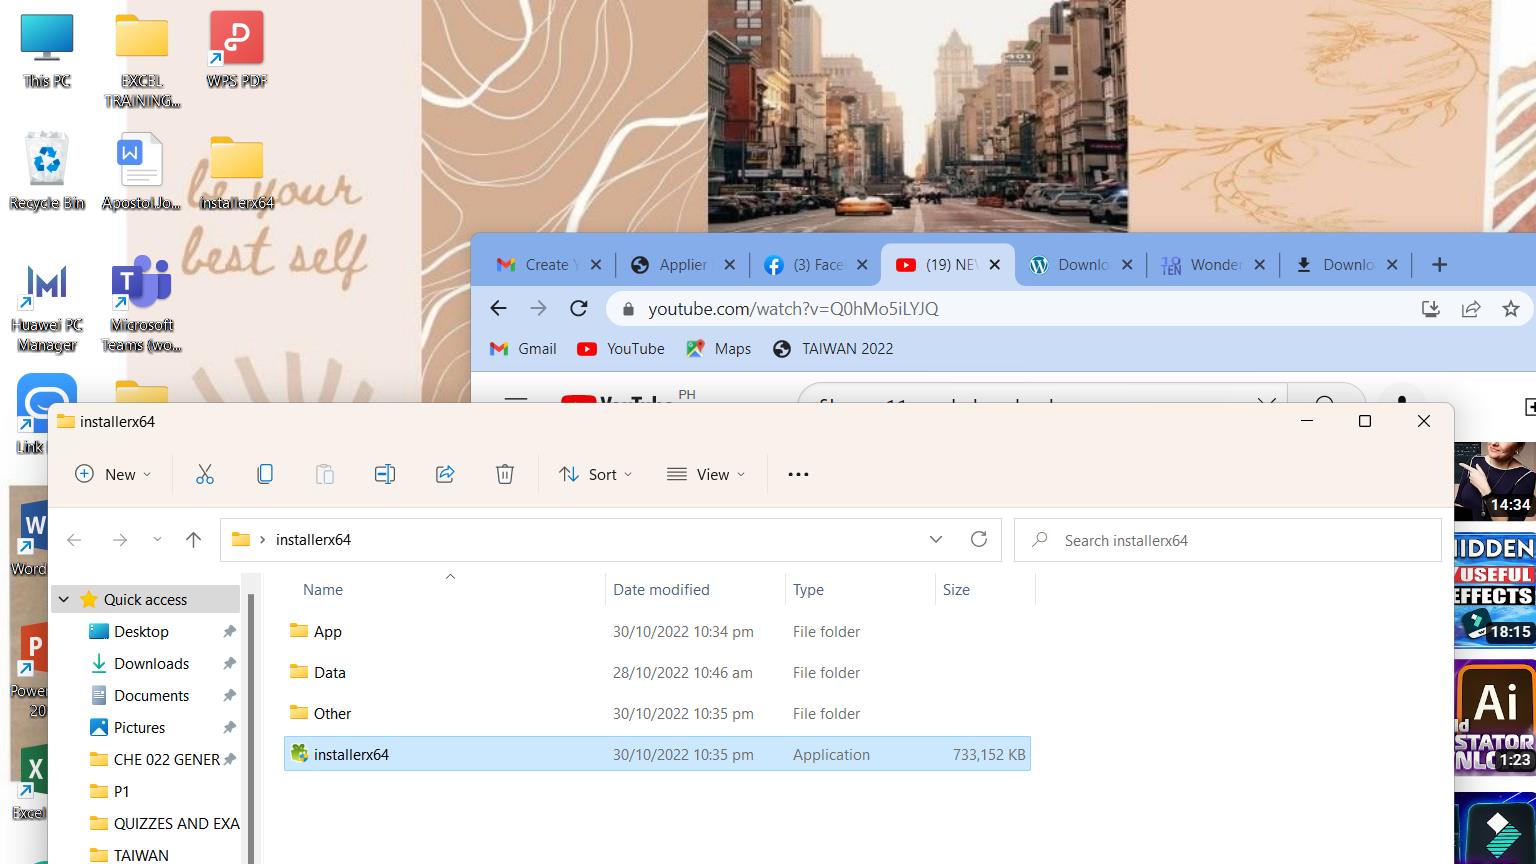
Task: Open the Sort dropdown menu
Action: [596, 474]
